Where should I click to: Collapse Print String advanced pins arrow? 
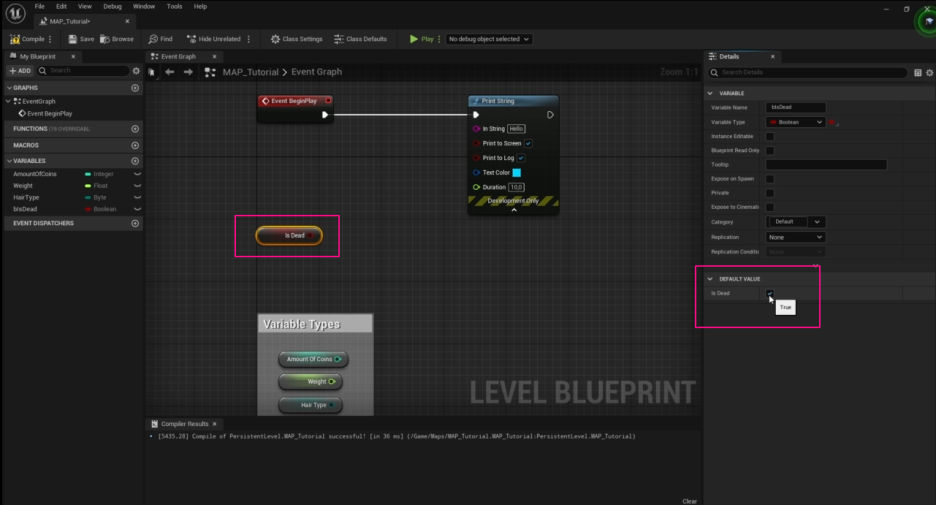(514, 210)
